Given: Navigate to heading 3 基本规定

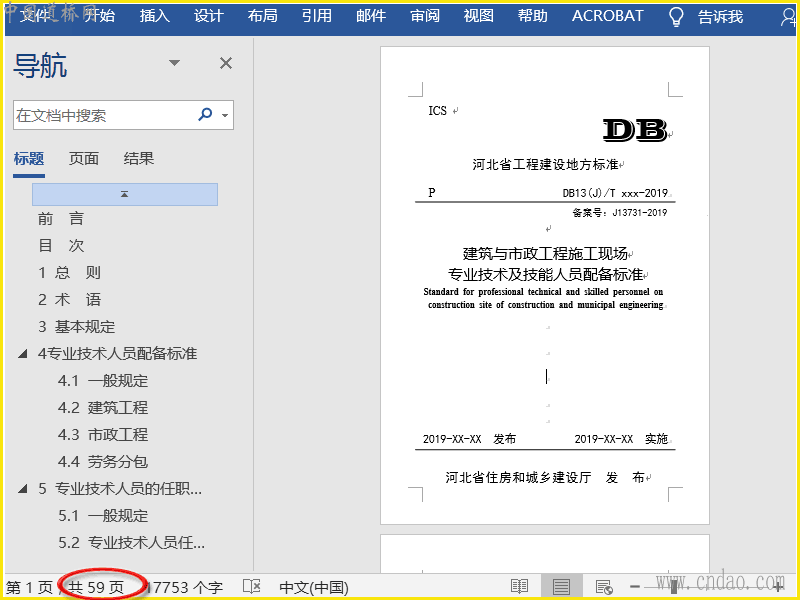Looking at the screenshot, I should (77, 327).
